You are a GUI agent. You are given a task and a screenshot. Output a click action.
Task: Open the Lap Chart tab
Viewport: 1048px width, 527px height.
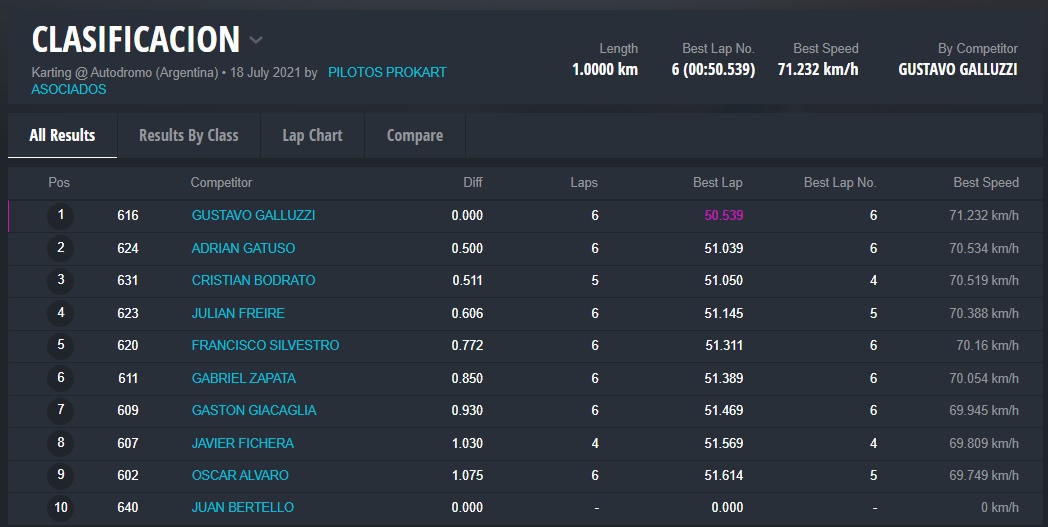(x=312, y=135)
